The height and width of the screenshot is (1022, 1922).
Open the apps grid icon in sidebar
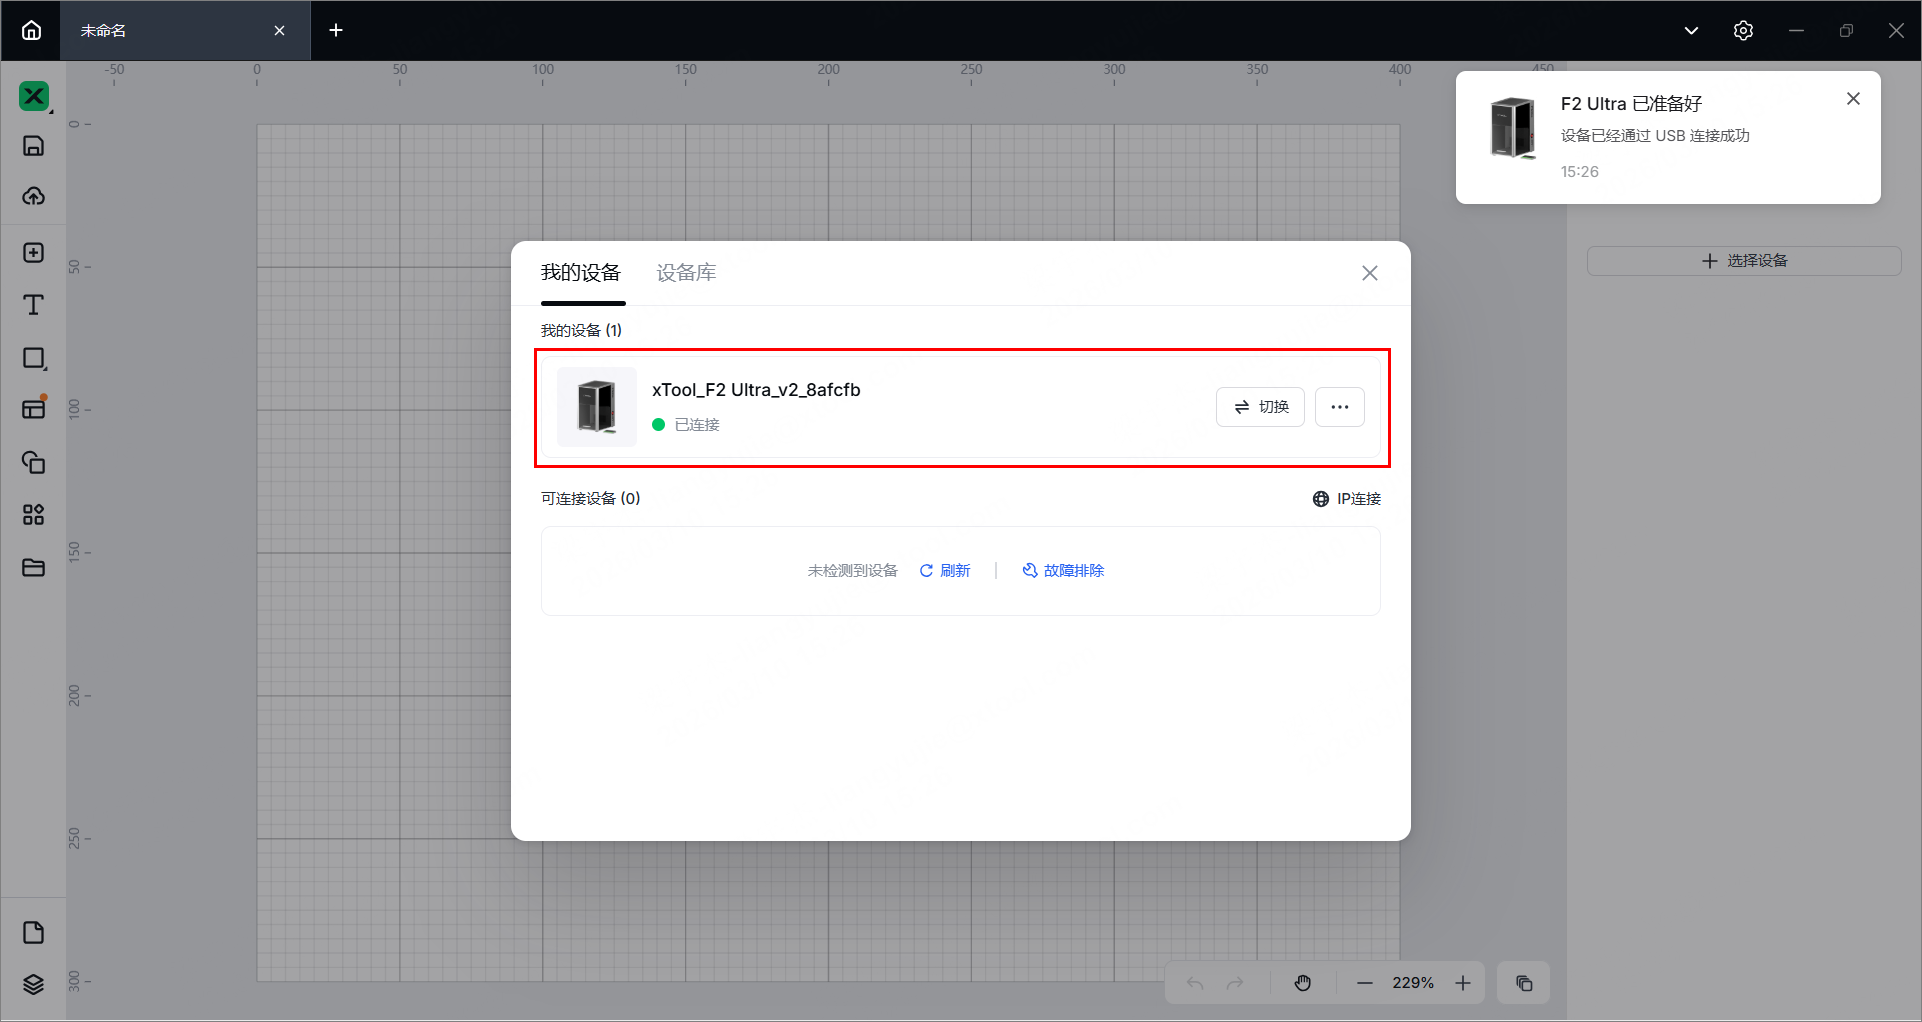[x=33, y=515]
